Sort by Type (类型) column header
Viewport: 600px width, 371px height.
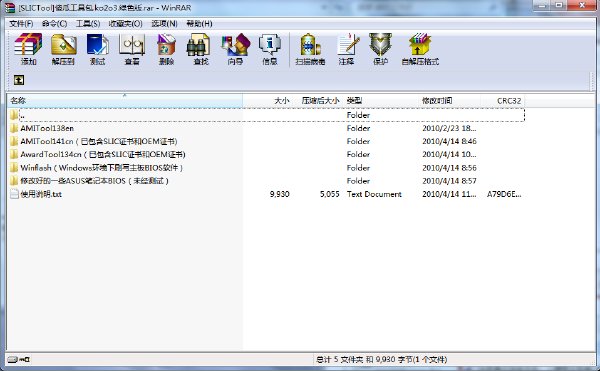click(x=380, y=101)
